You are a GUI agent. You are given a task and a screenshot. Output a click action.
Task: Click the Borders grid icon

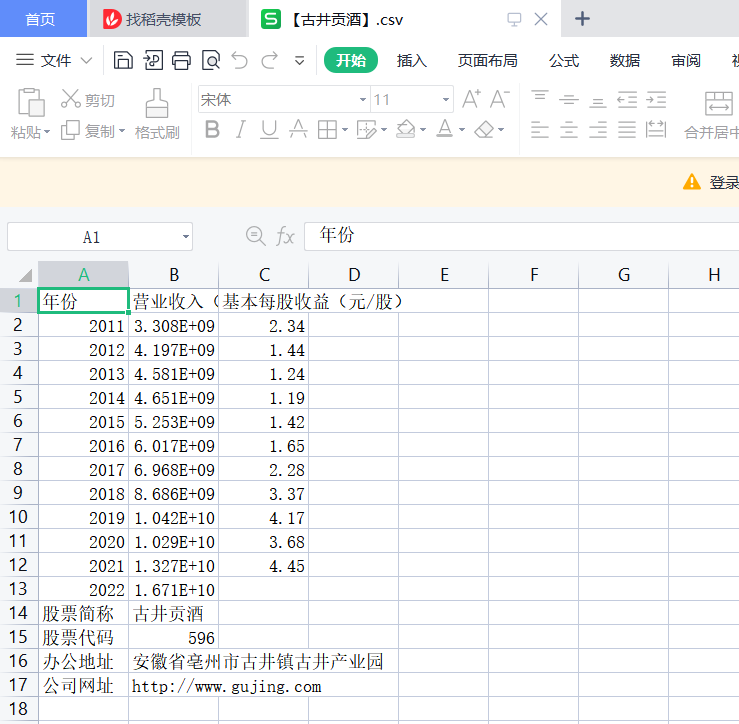327,130
